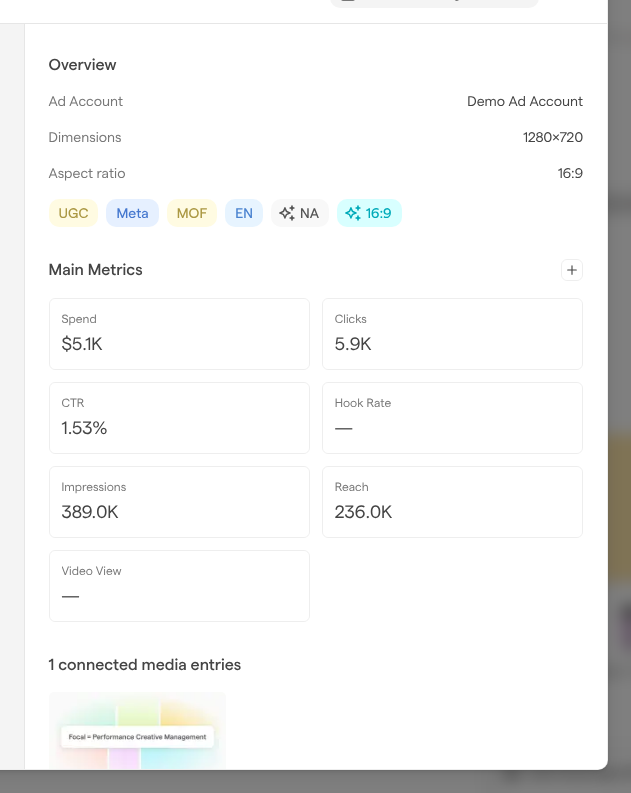Click the '$5.1K' spend value
The width and height of the screenshot is (631, 793).
click(82, 344)
